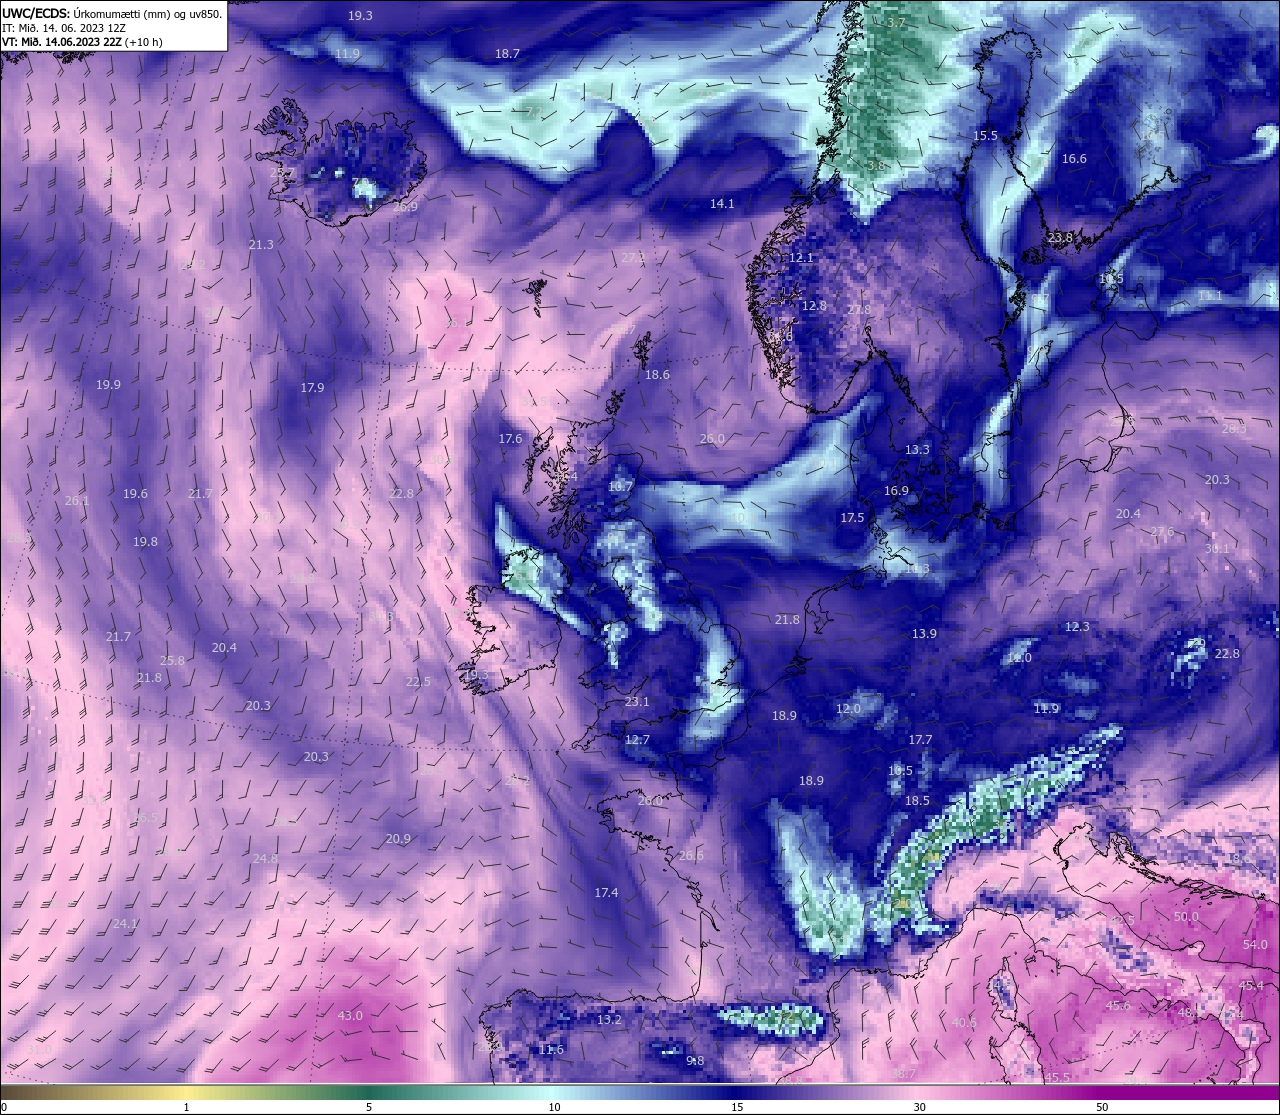
Task: Click the value label '12.0'
Action: (x=848, y=709)
